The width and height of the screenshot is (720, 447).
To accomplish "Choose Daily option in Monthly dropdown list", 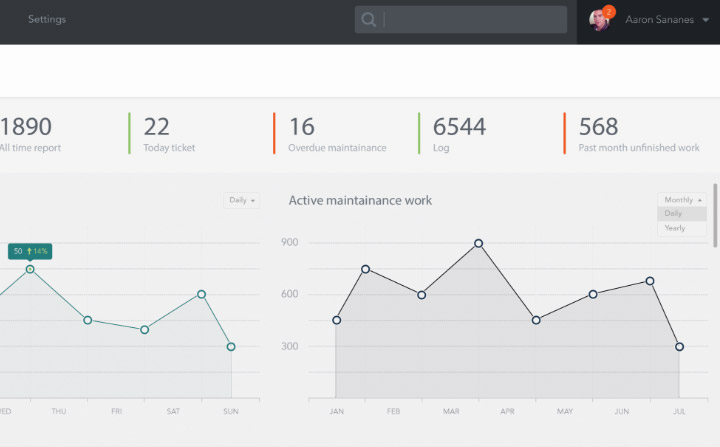I will [682, 214].
